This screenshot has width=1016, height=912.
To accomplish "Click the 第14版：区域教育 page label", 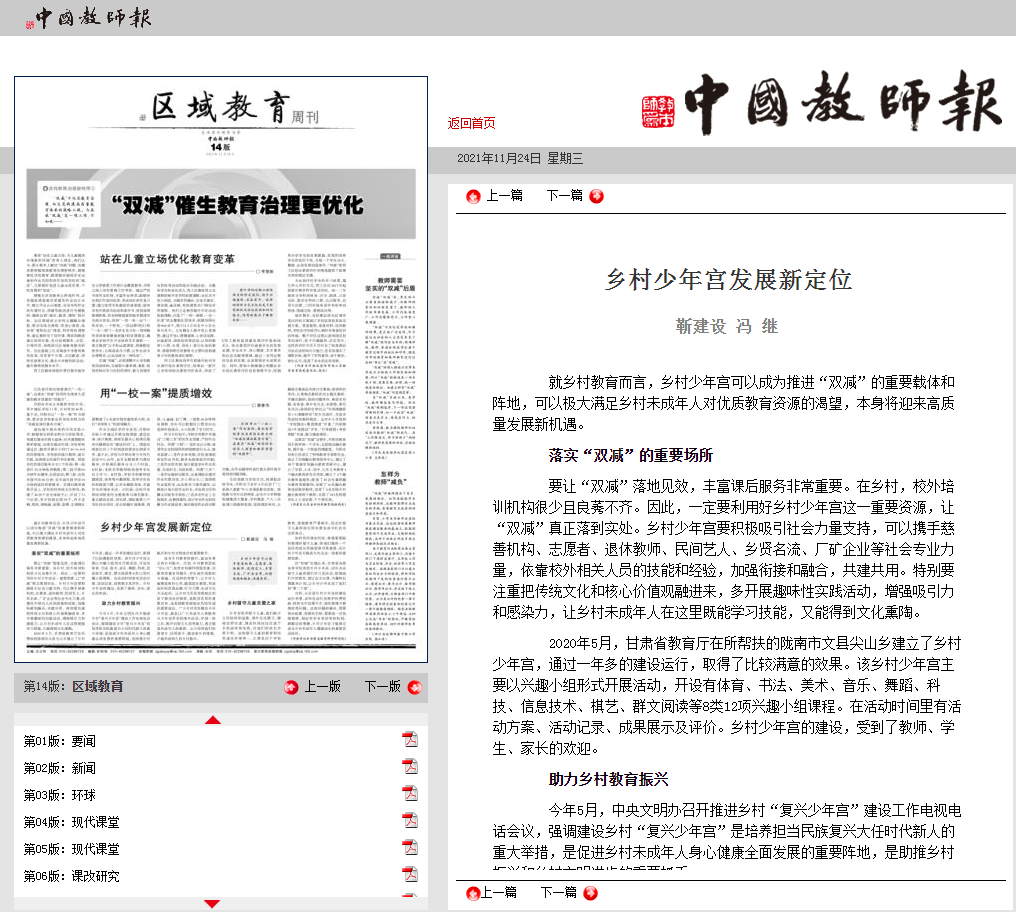I will tap(73, 686).
